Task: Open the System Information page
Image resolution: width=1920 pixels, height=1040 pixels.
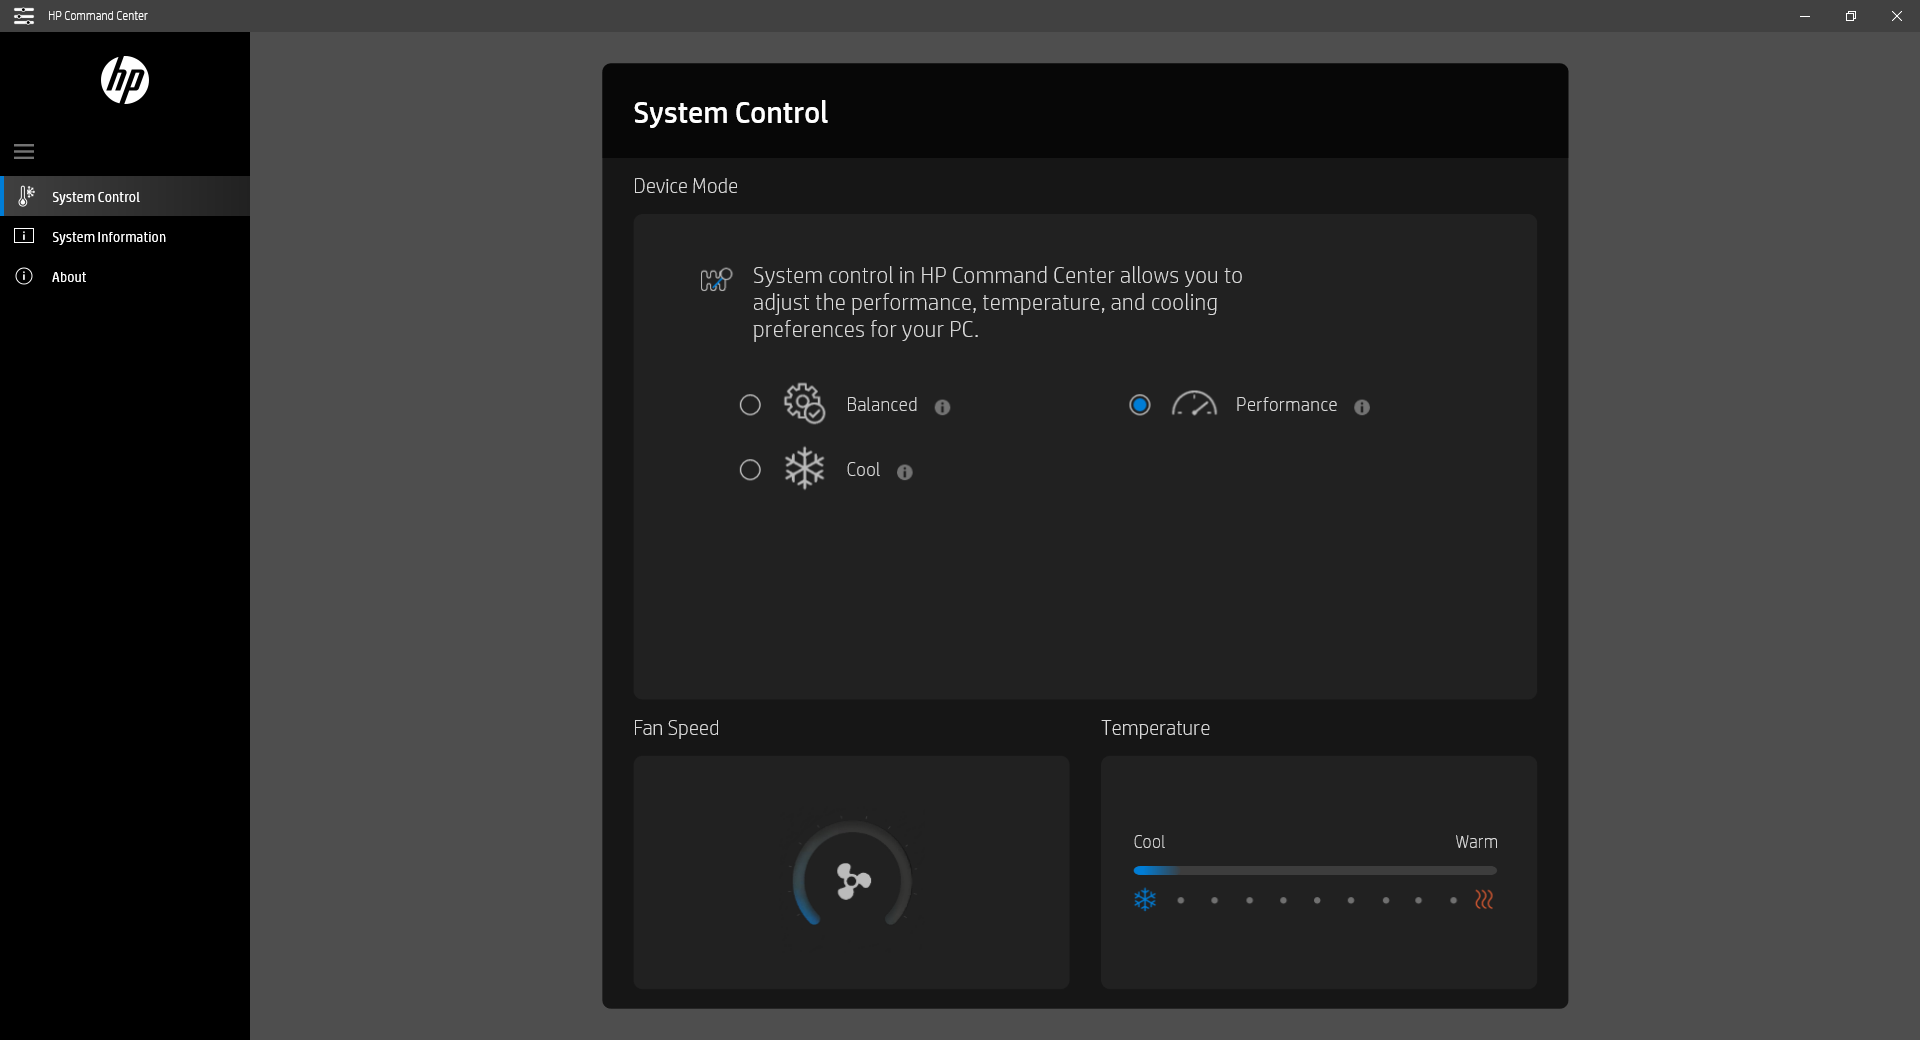Action: pyautogui.click(x=125, y=236)
